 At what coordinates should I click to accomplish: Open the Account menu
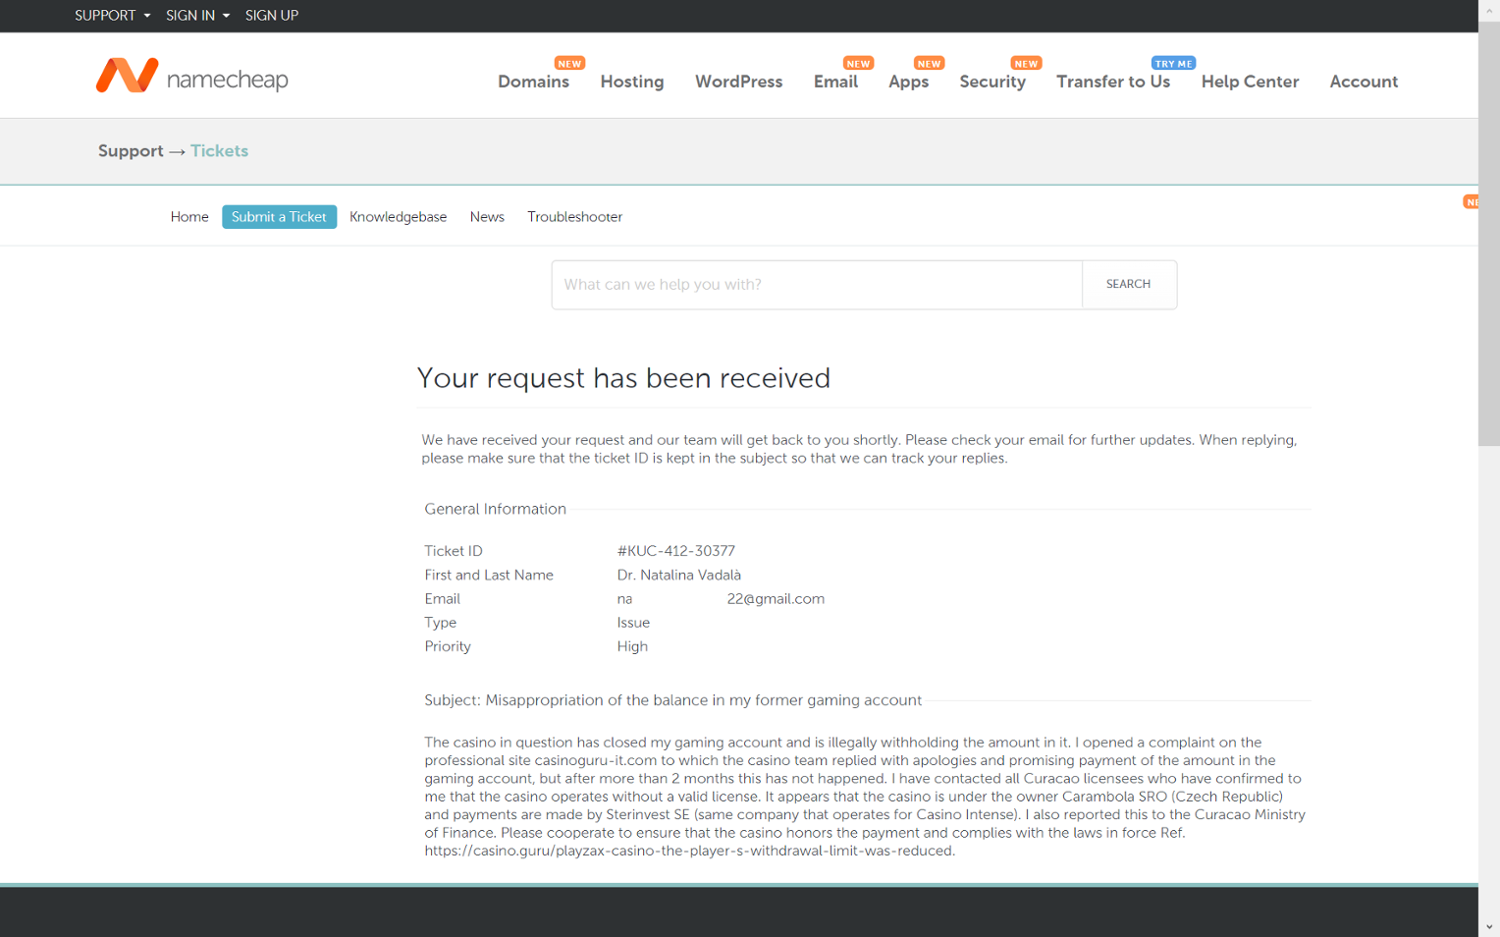[1364, 82]
